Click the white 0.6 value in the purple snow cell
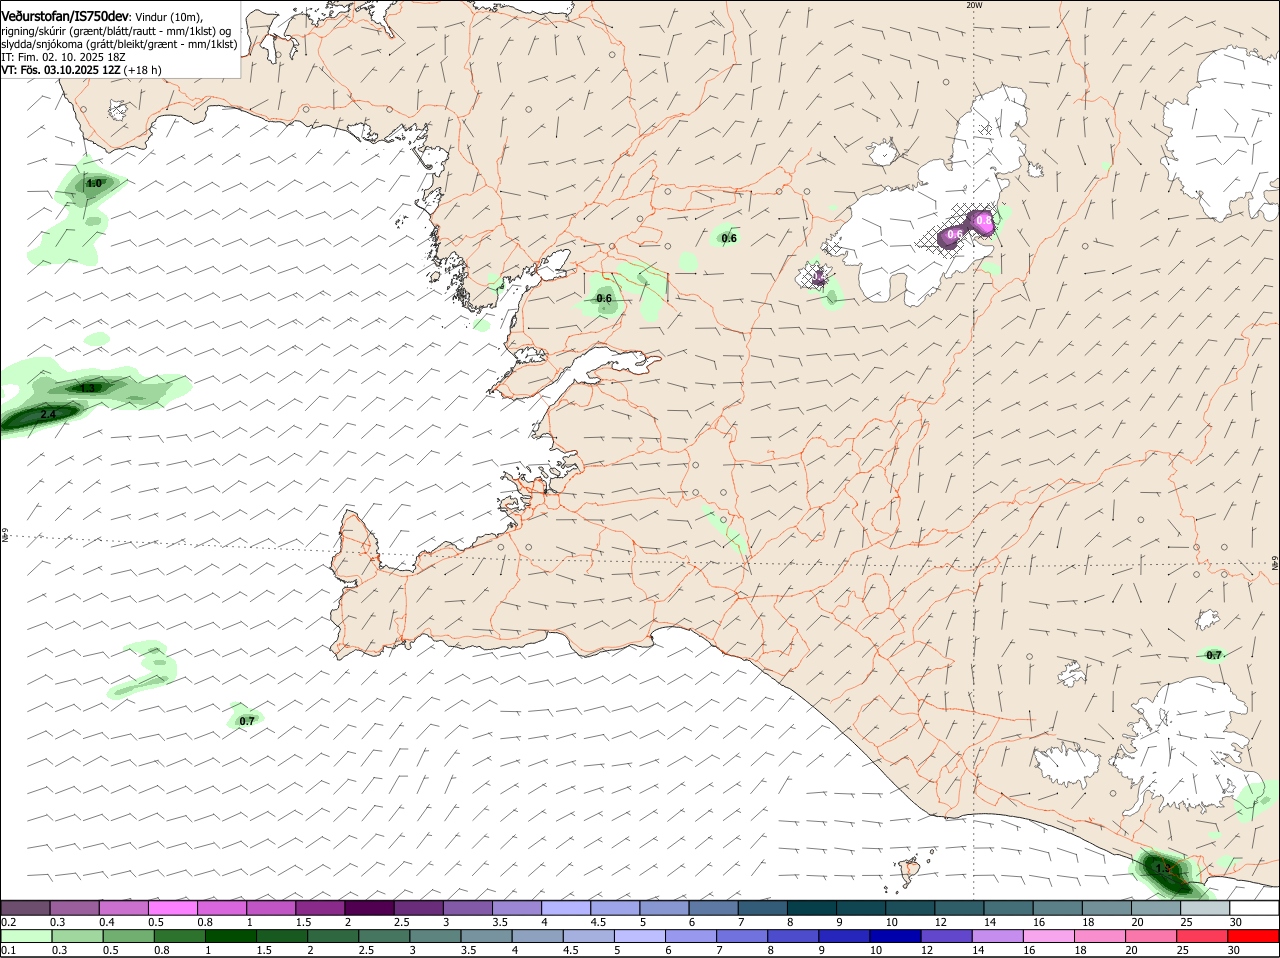 tap(954, 235)
